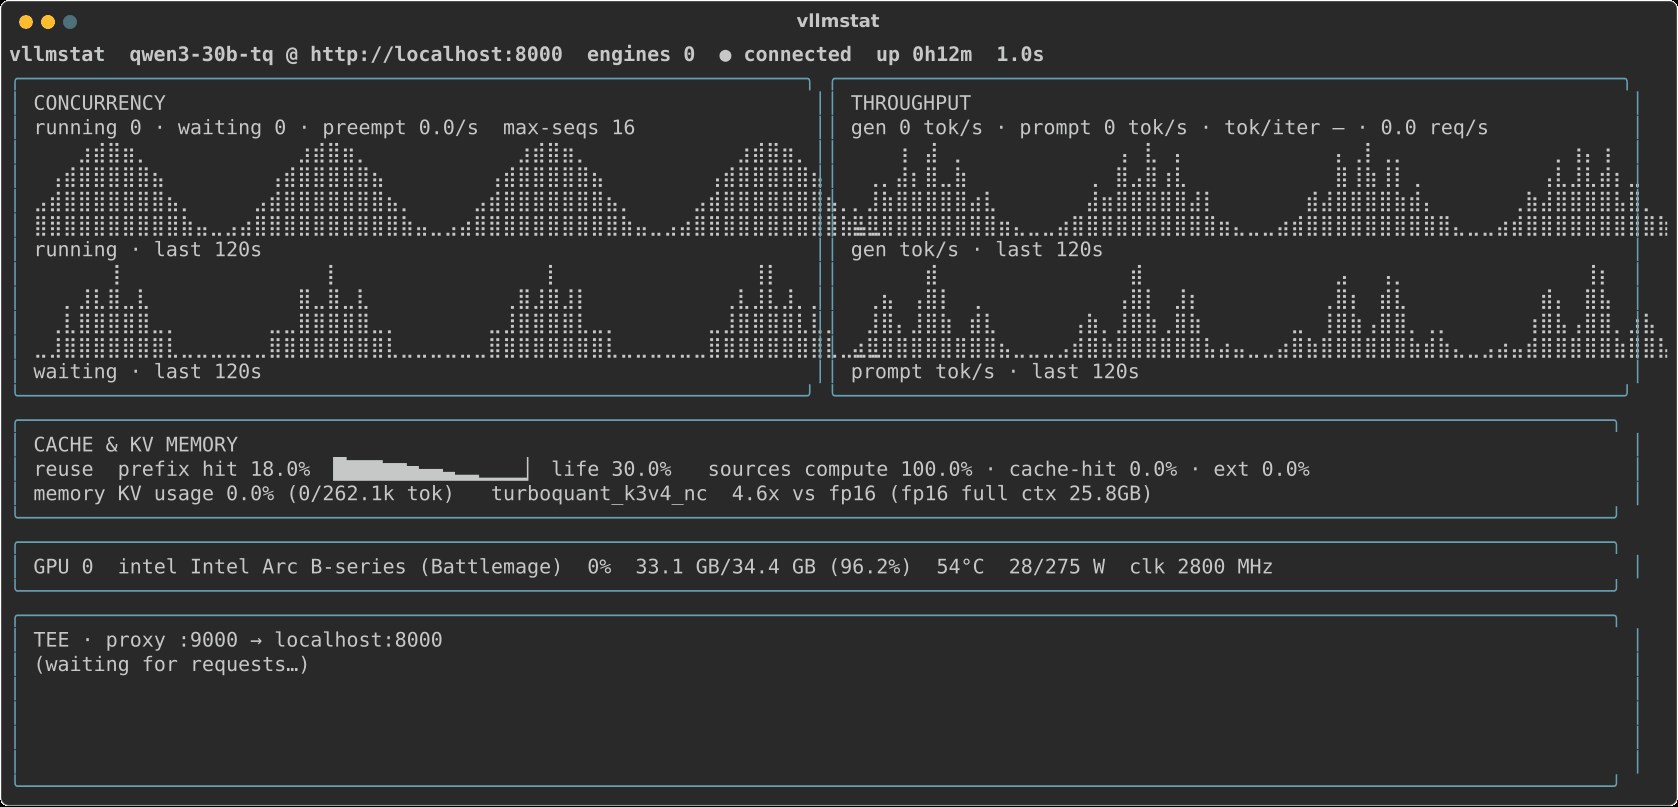Click the waiting for requests message area
The image size is (1678, 807).
click(x=171, y=665)
